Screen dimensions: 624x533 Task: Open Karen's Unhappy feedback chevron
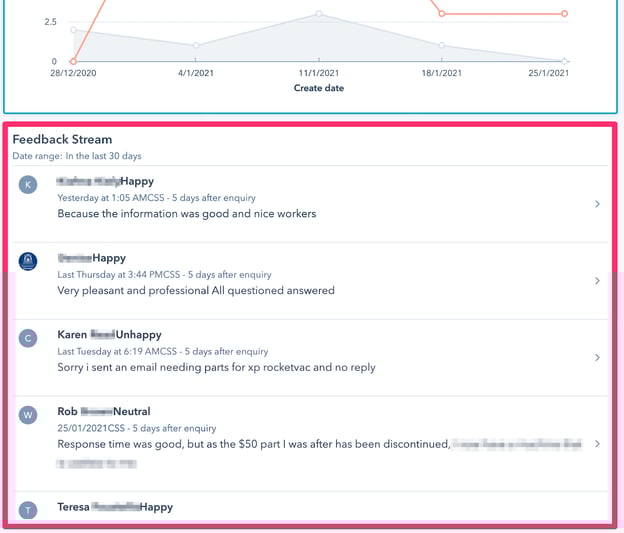pyautogui.click(x=597, y=357)
